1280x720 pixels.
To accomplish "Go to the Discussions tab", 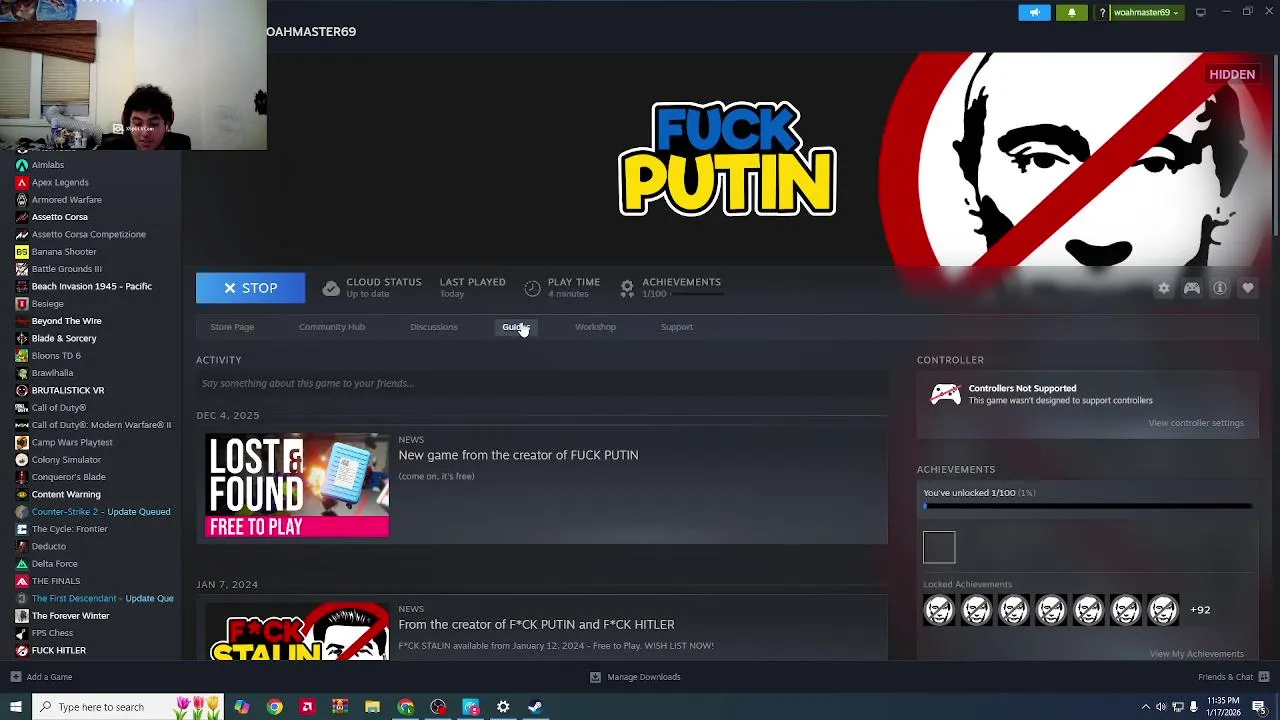I will coord(434,327).
